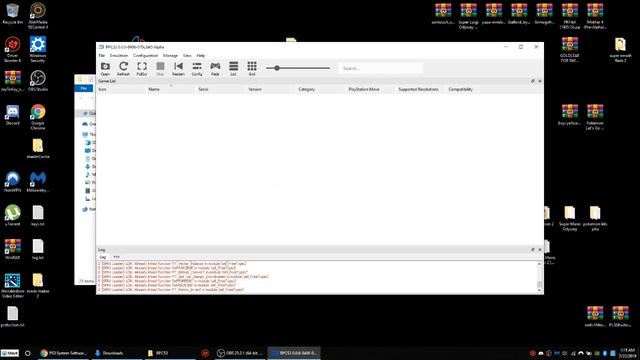Click the Supported Resolutions column header

click(418, 89)
